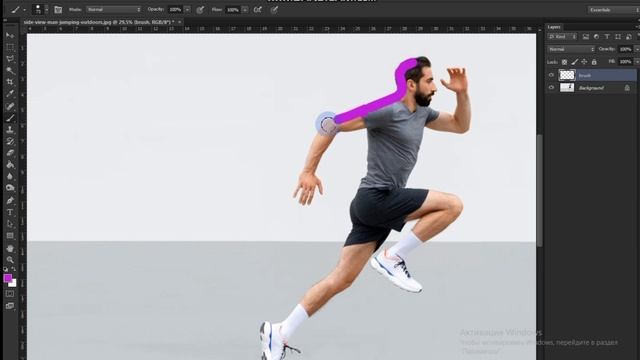640x360 pixels.
Task: Open the brush panel from options bar
Action: click(58, 9)
